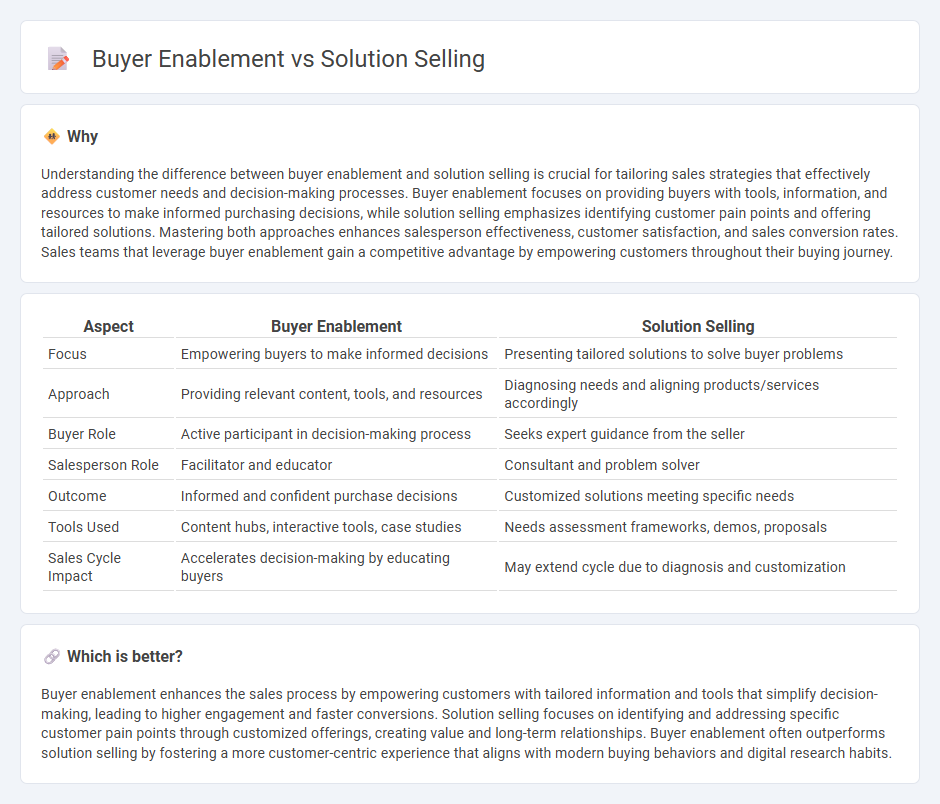Click the chain link icon by Which is better?

click(x=52, y=657)
